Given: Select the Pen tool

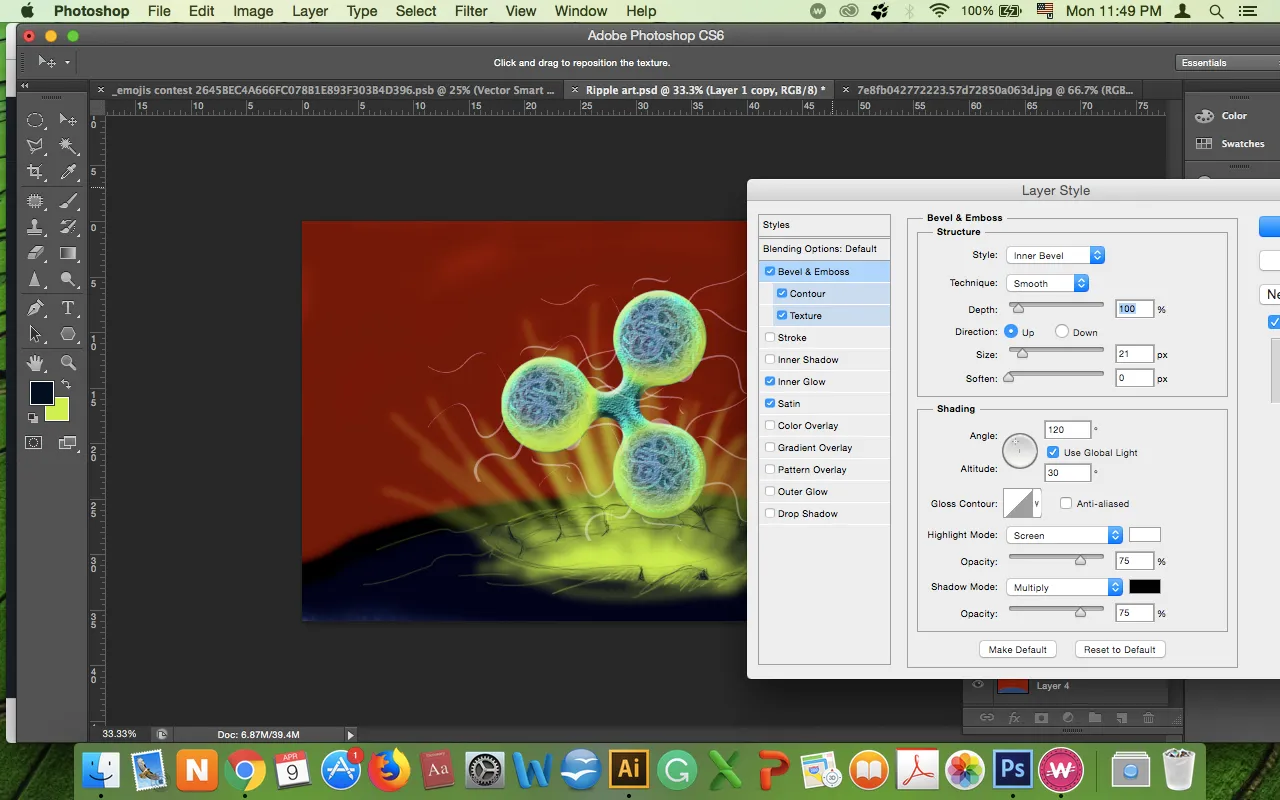Looking at the screenshot, I should click(x=35, y=308).
